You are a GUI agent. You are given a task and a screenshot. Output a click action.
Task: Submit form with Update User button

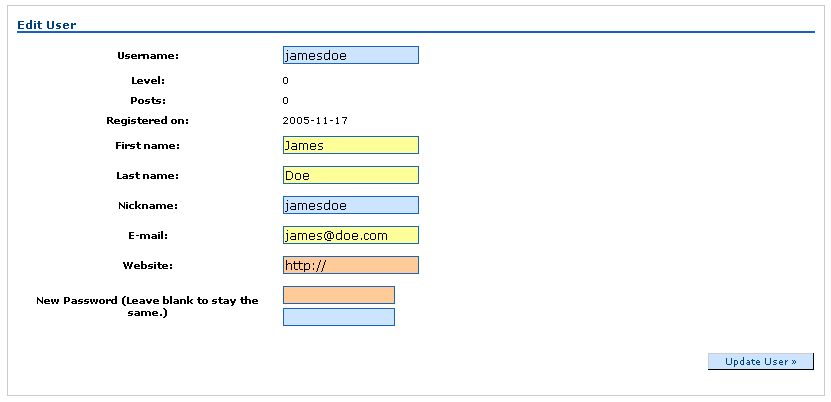(x=761, y=361)
